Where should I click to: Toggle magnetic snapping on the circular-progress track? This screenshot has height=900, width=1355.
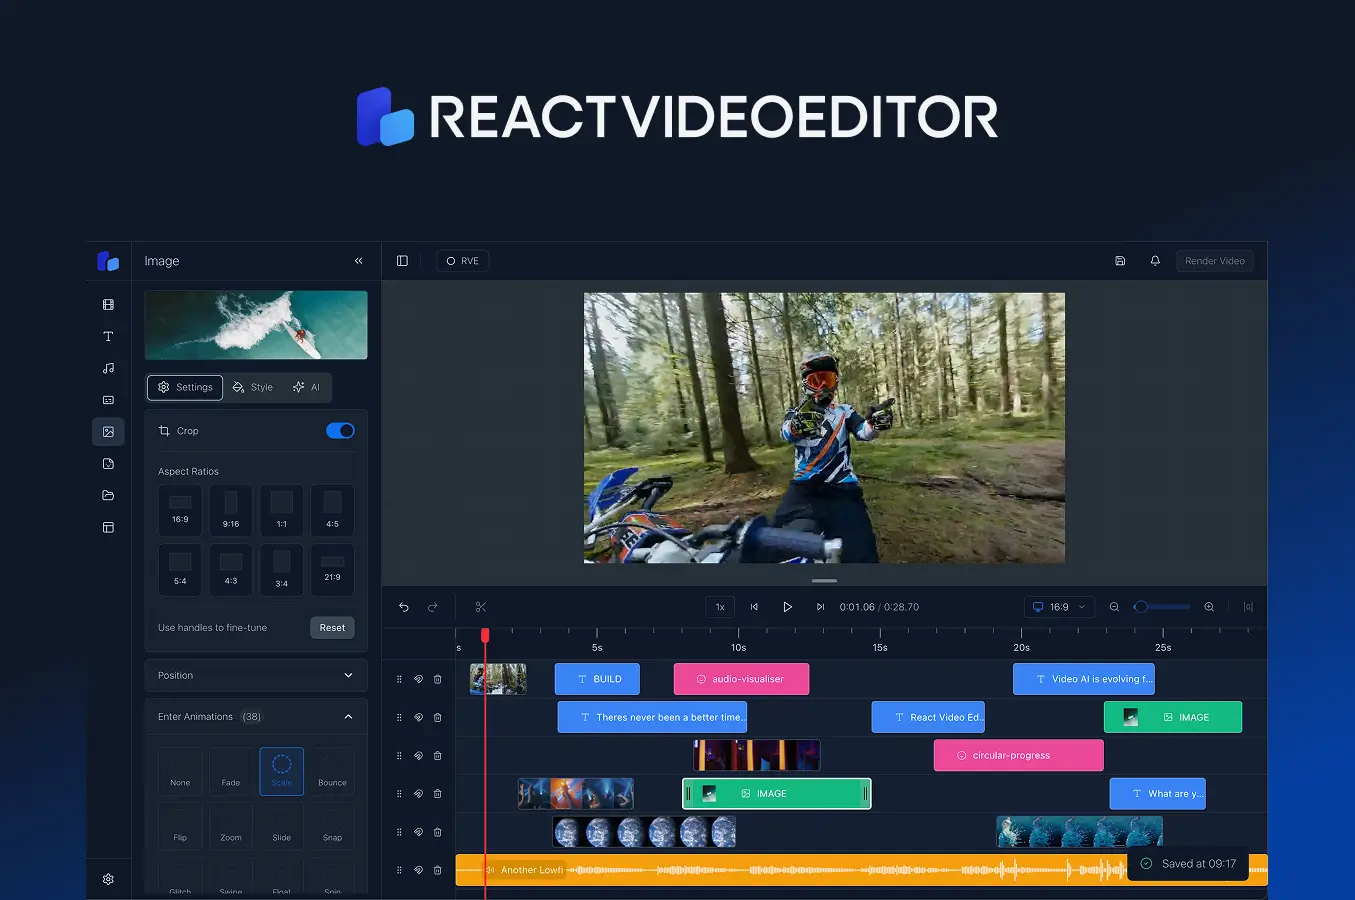coord(418,756)
